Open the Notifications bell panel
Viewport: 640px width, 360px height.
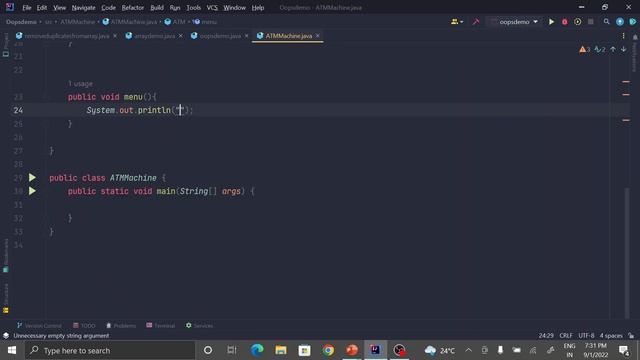635,37
